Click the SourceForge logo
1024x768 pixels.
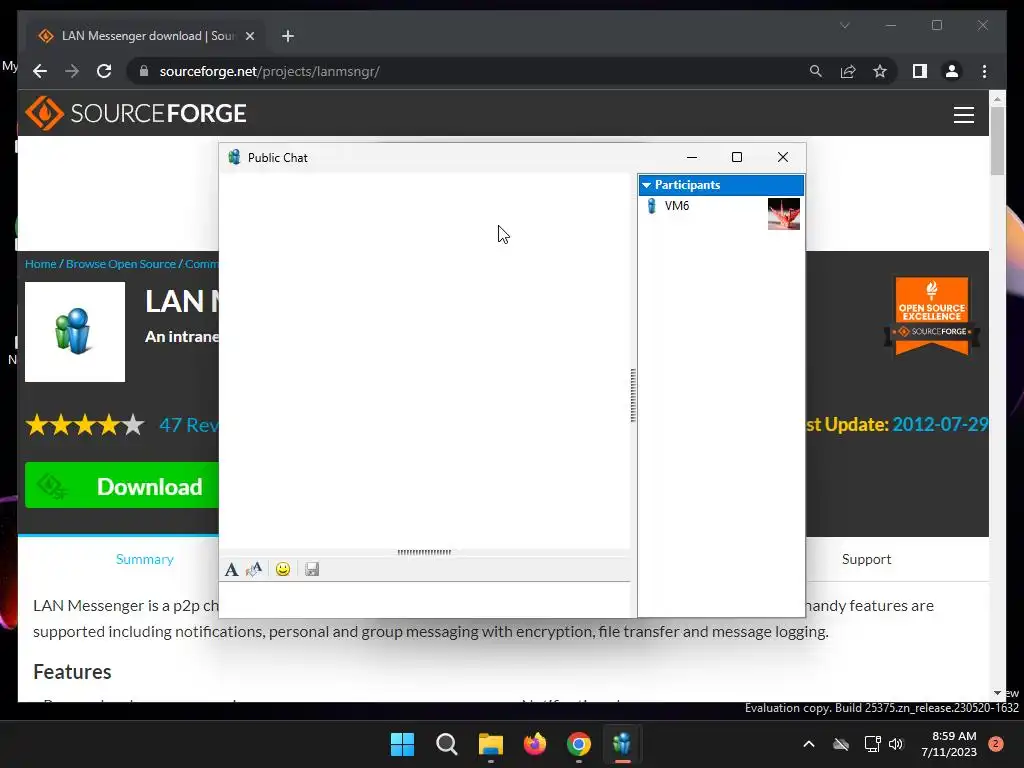point(136,114)
